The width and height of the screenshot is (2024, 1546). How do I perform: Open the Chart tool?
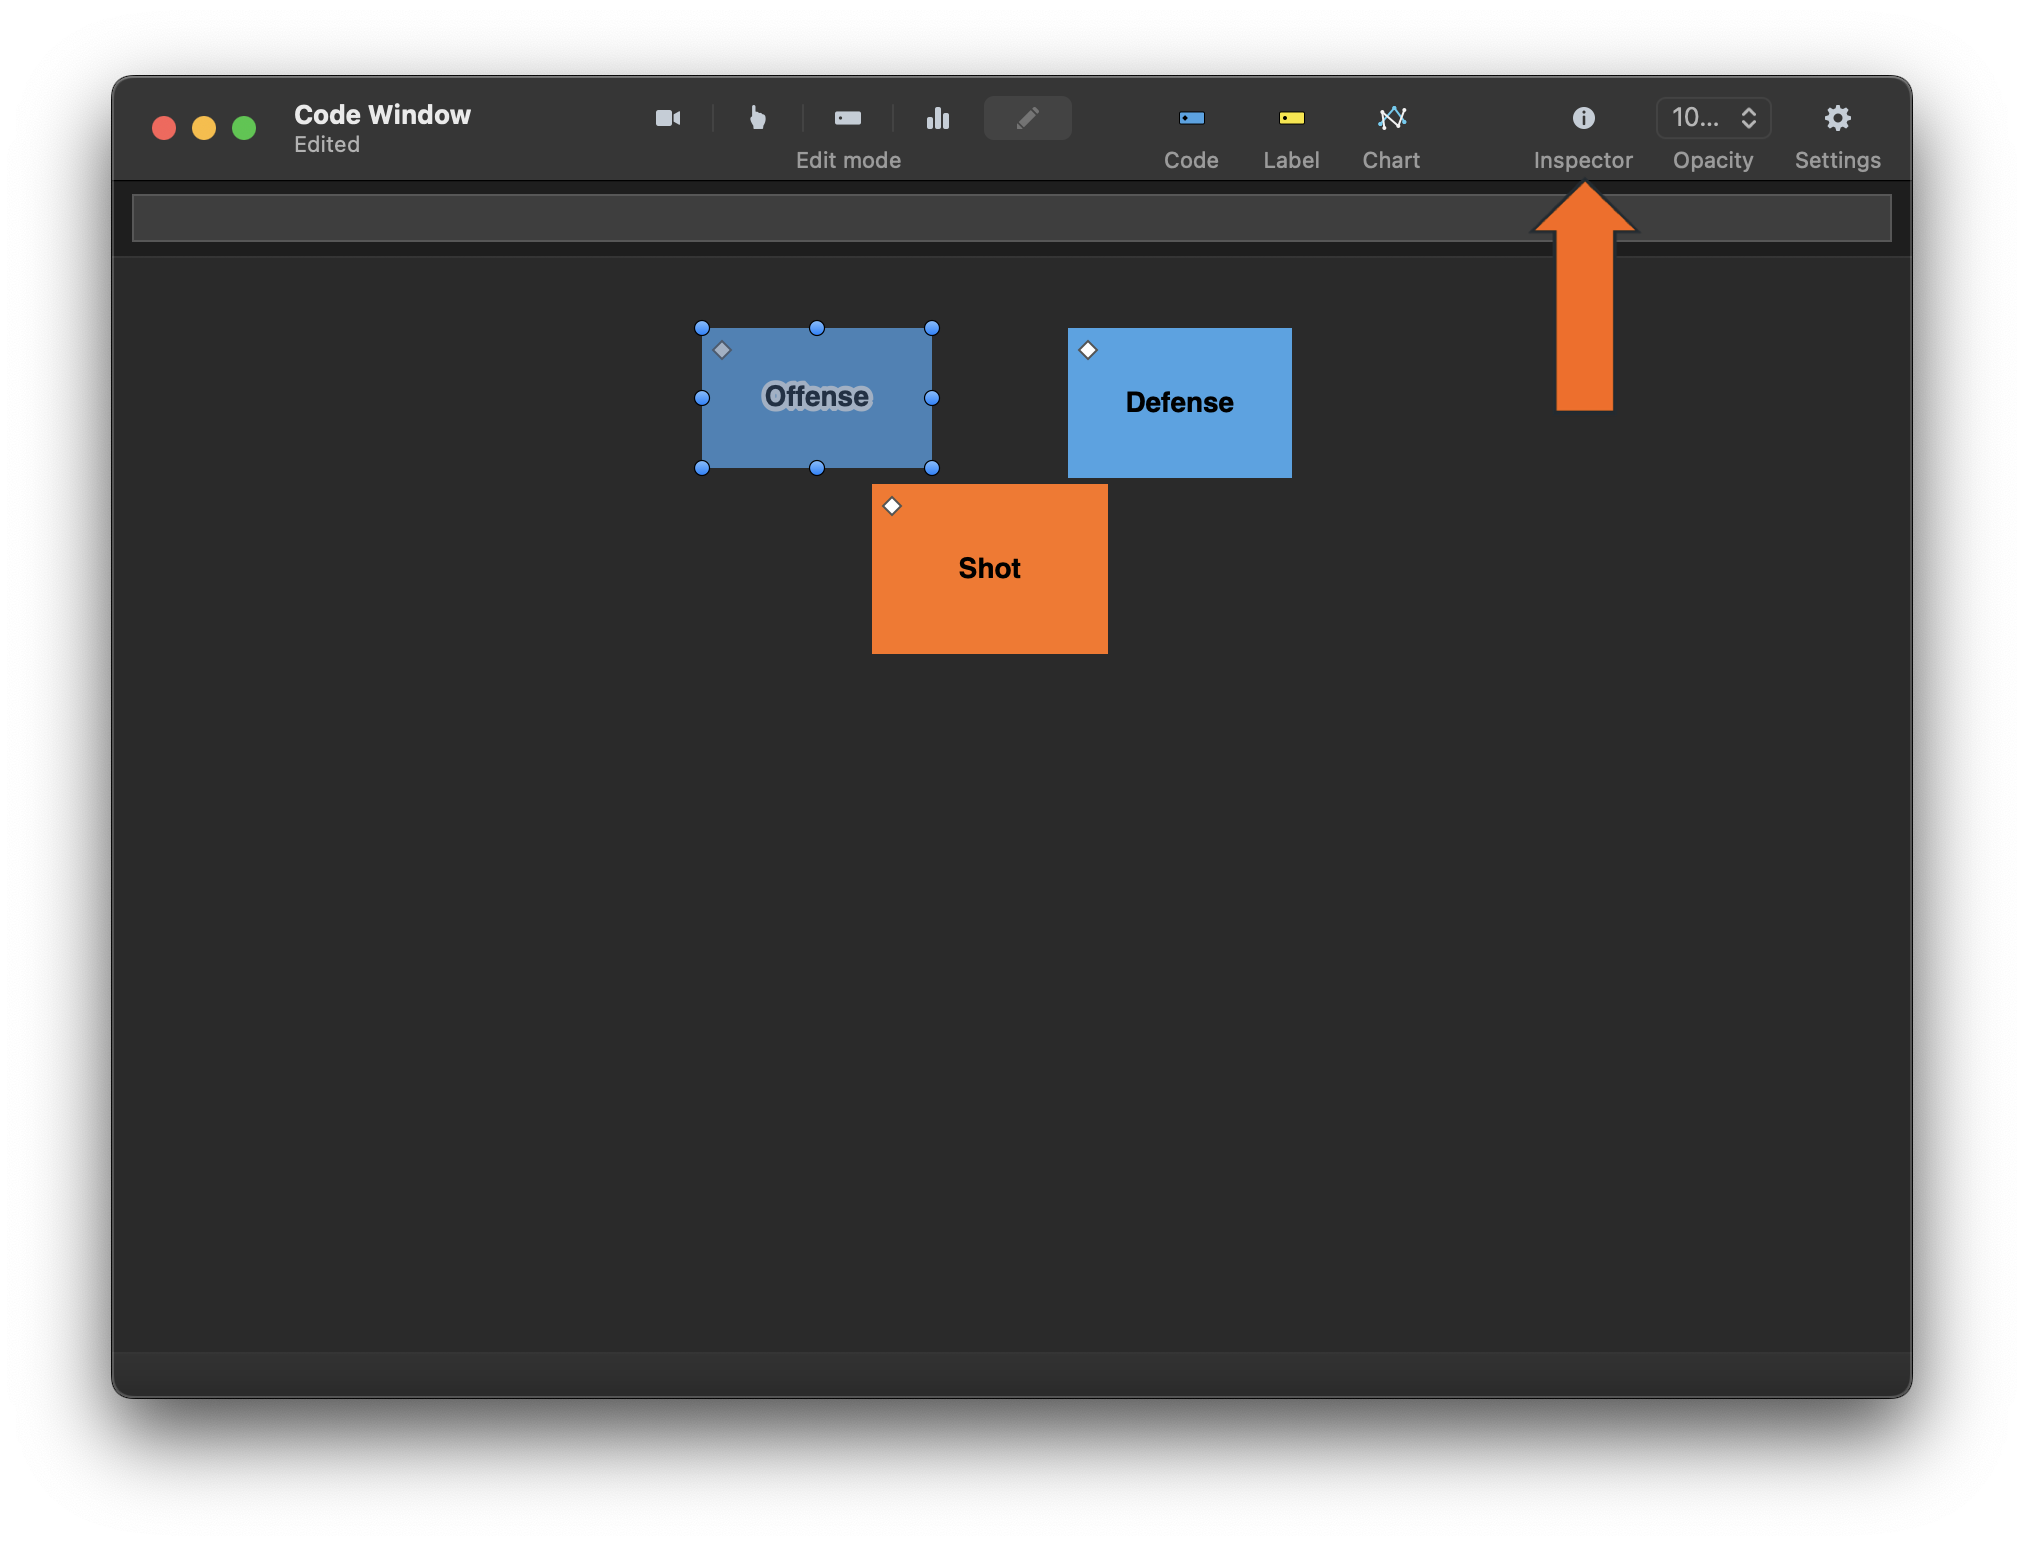(1391, 117)
